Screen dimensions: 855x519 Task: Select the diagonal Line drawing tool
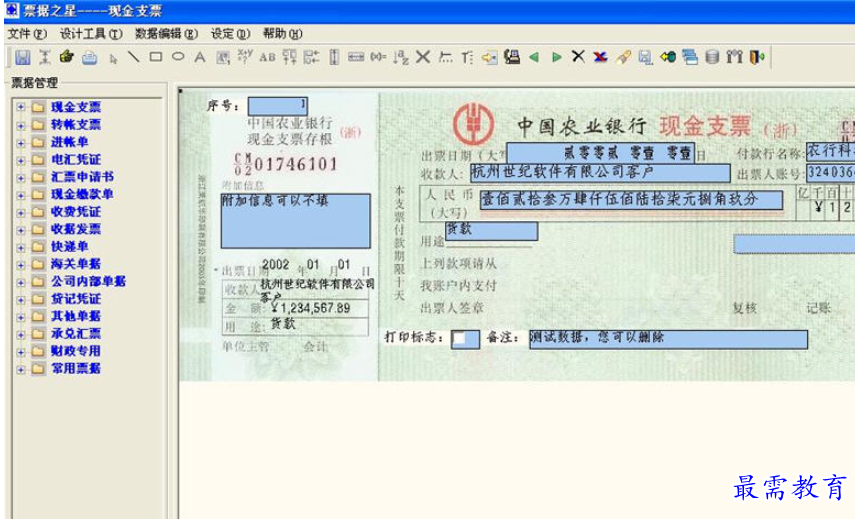(134, 57)
